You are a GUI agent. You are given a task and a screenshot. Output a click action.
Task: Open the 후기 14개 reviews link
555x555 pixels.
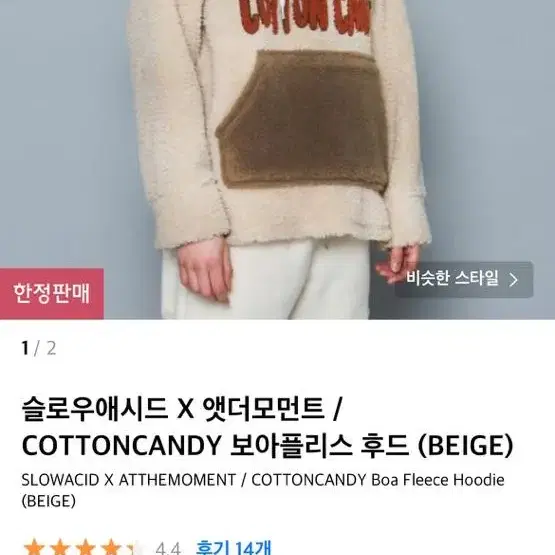click(x=233, y=547)
